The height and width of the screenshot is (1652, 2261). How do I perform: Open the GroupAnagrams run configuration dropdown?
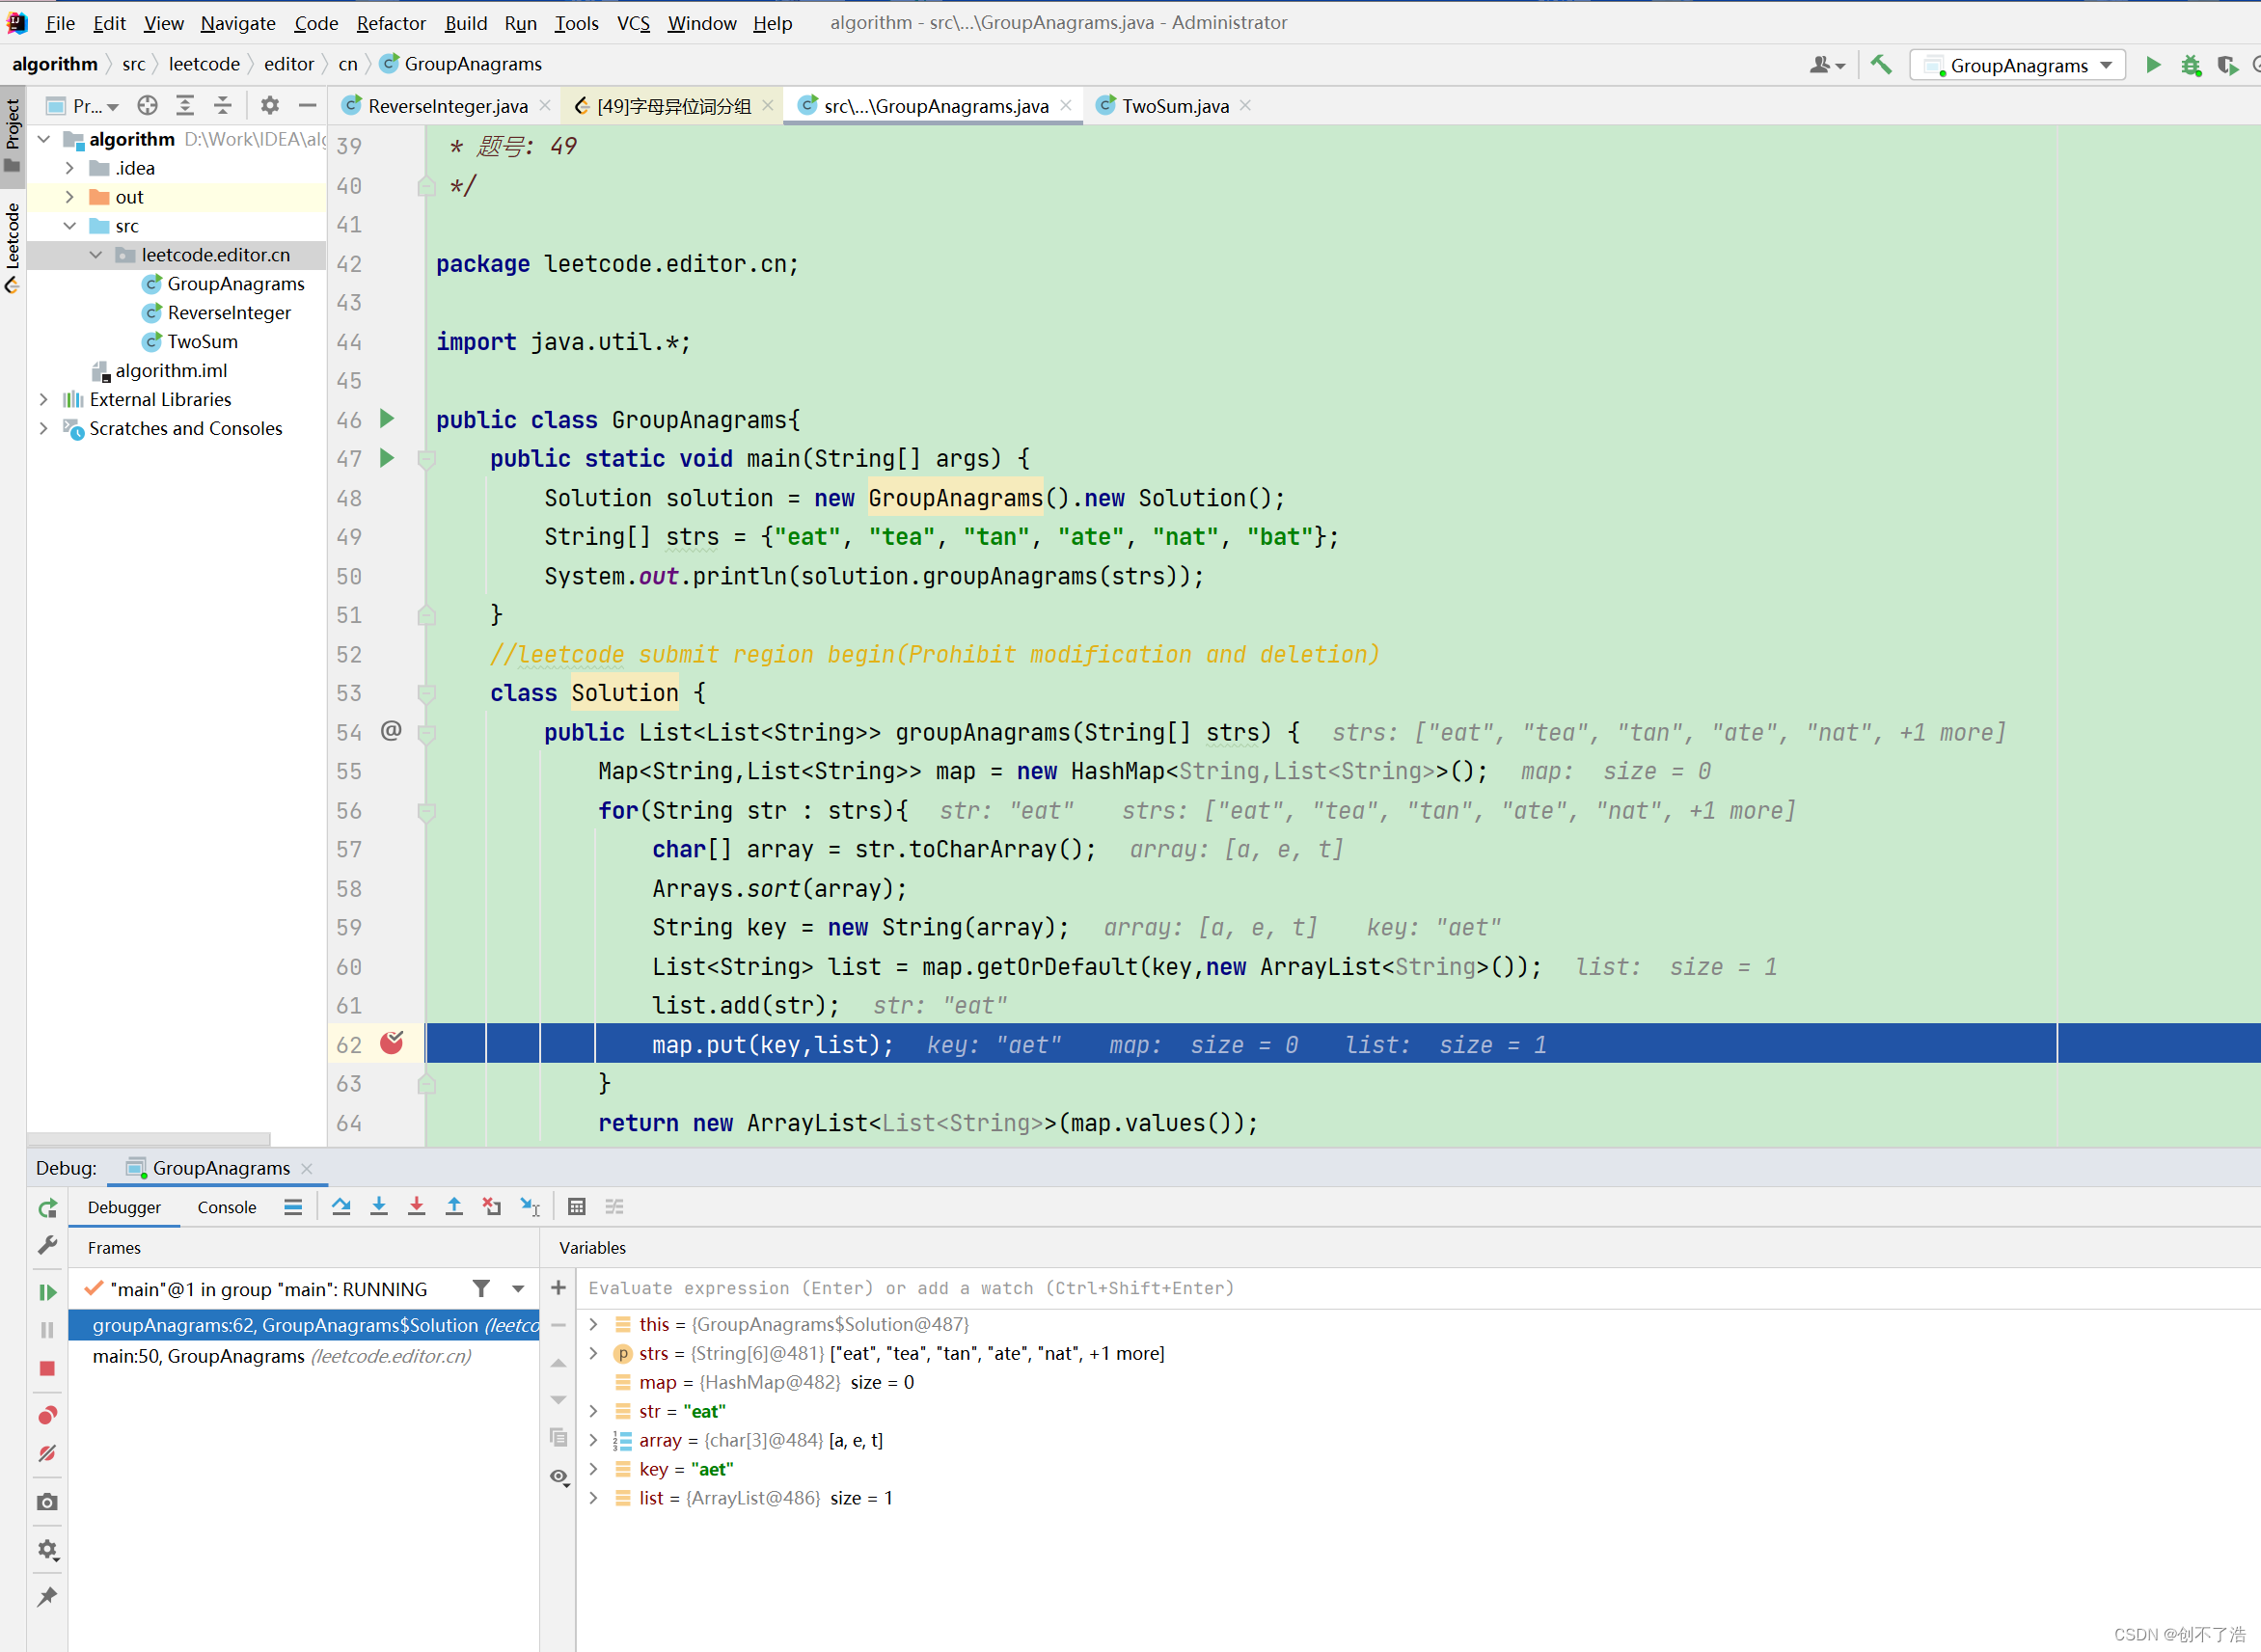[2018, 65]
